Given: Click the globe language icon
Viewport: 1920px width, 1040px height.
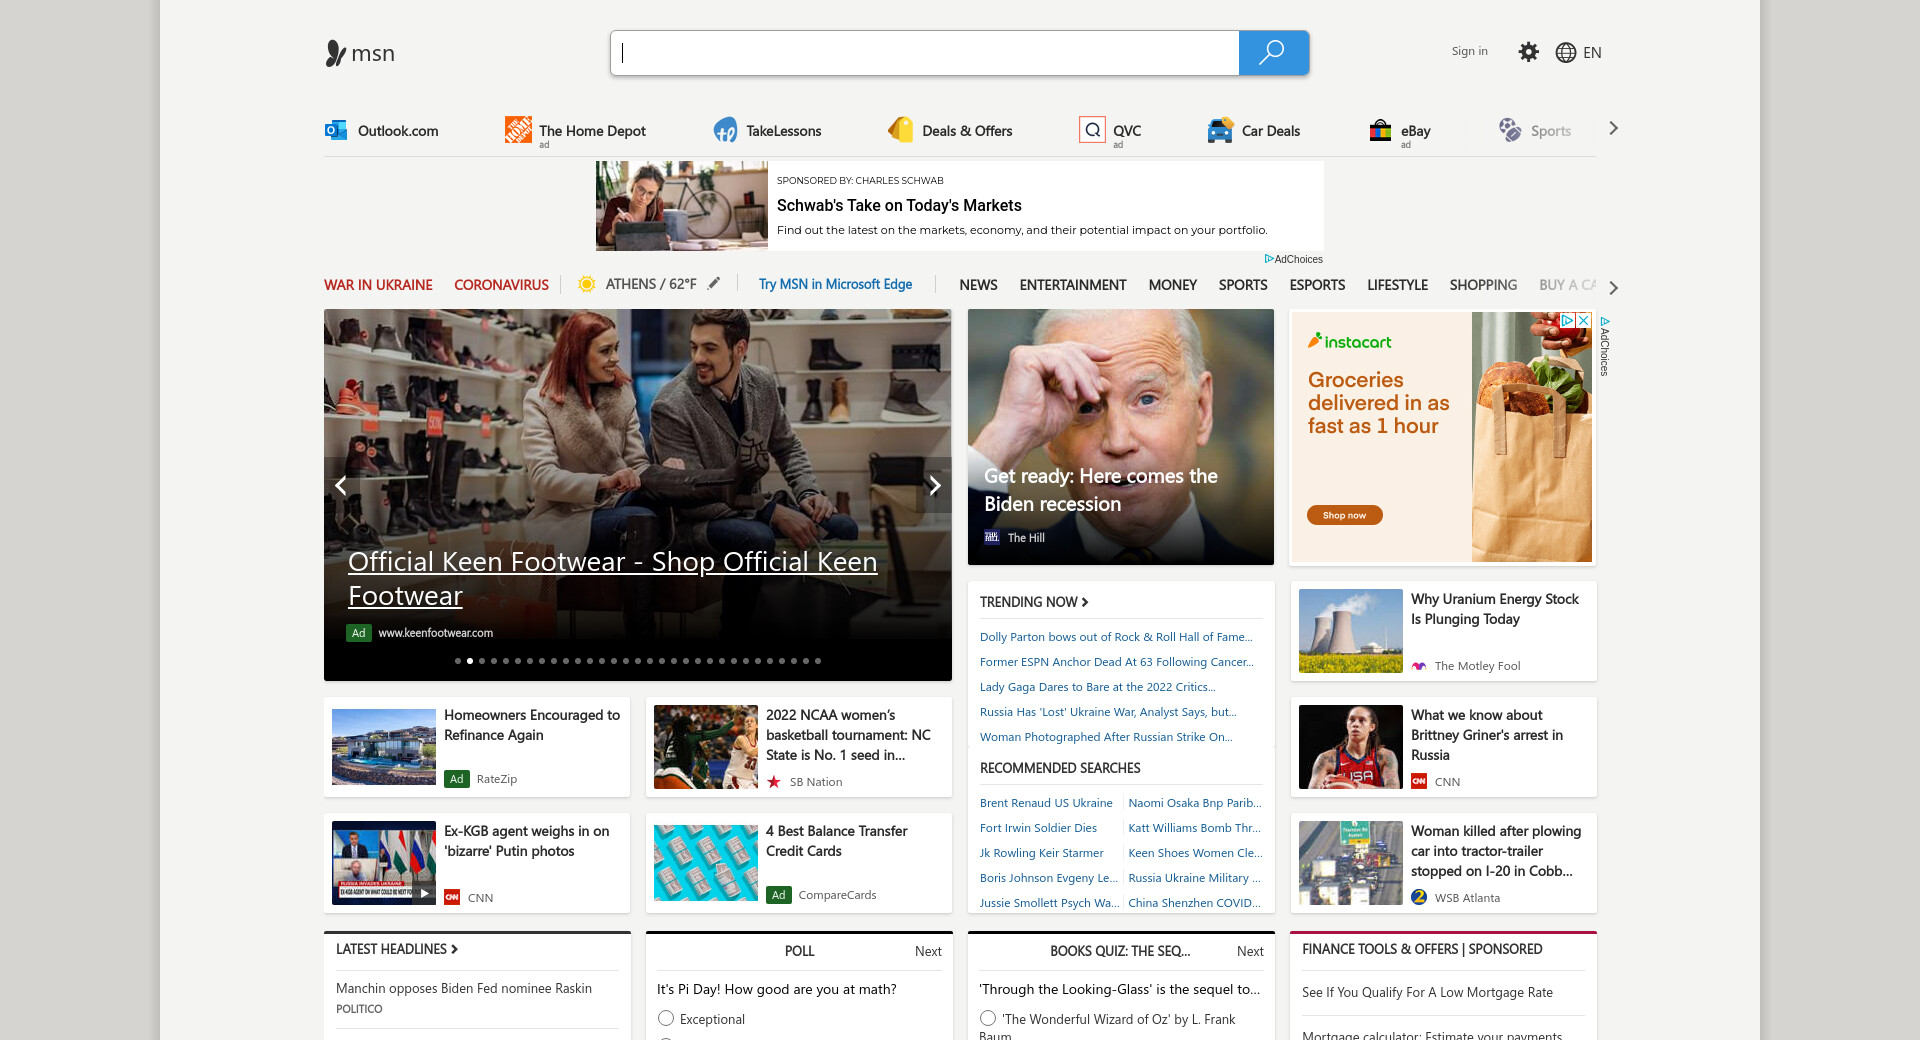Looking at the screenshot, I should point(1566,53).
